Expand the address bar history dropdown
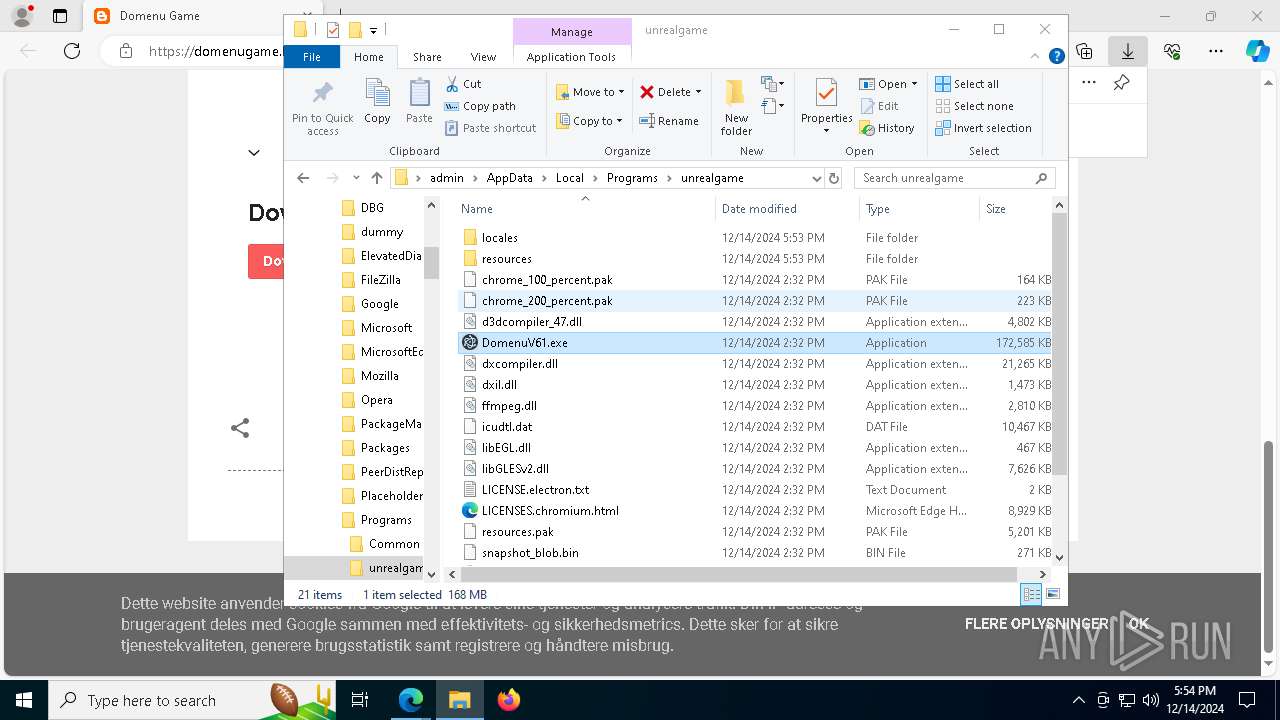 click(x=817, y=178)
